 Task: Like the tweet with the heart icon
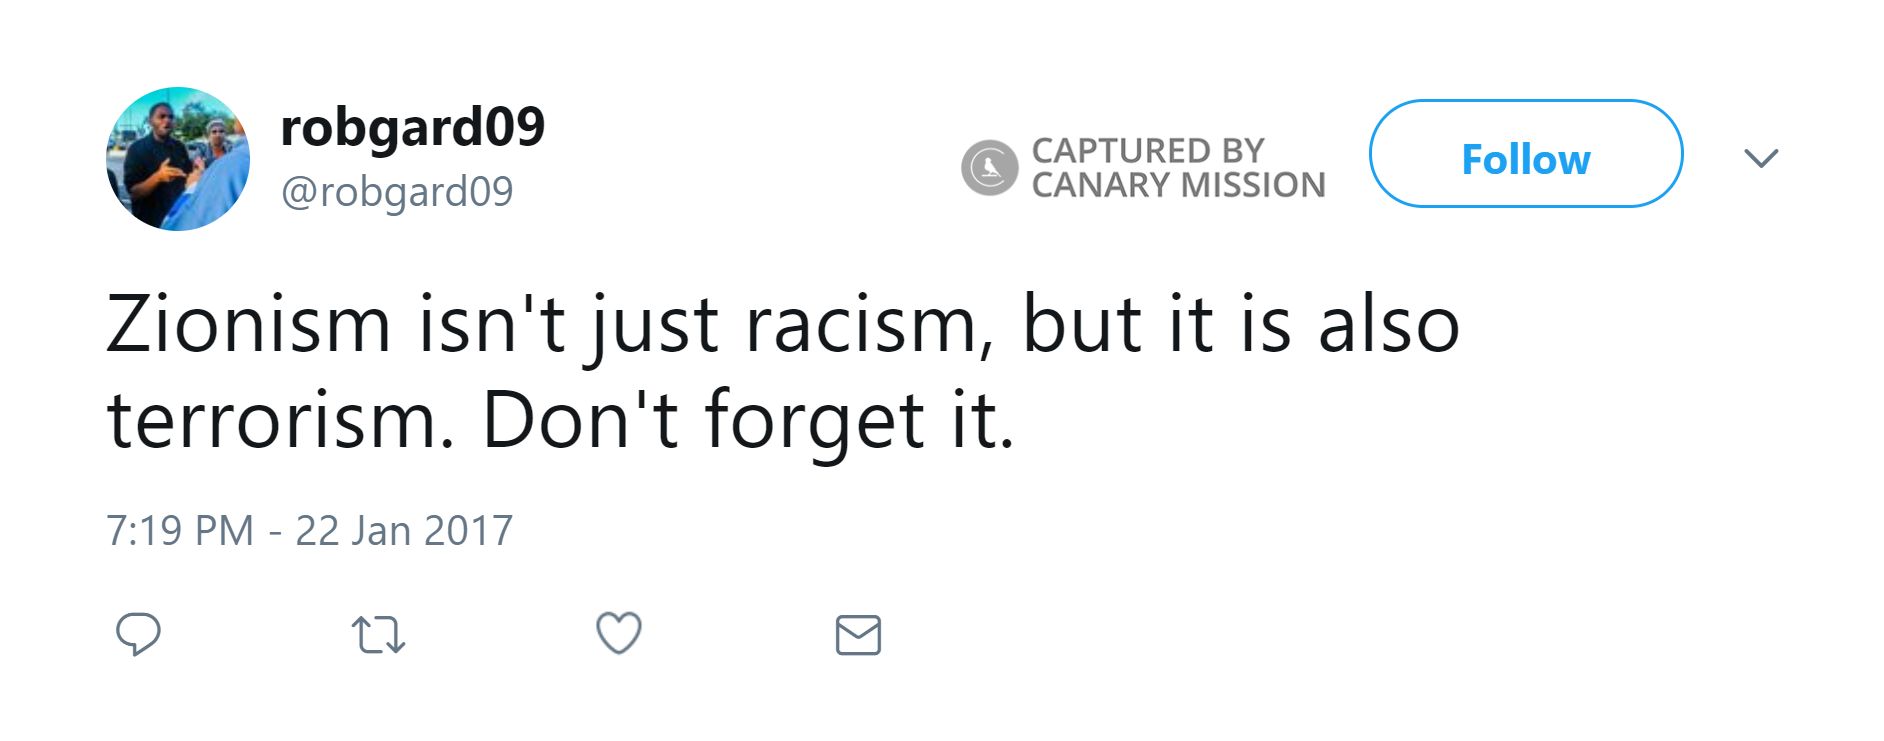pyautogui.click(x=618, y=634)
